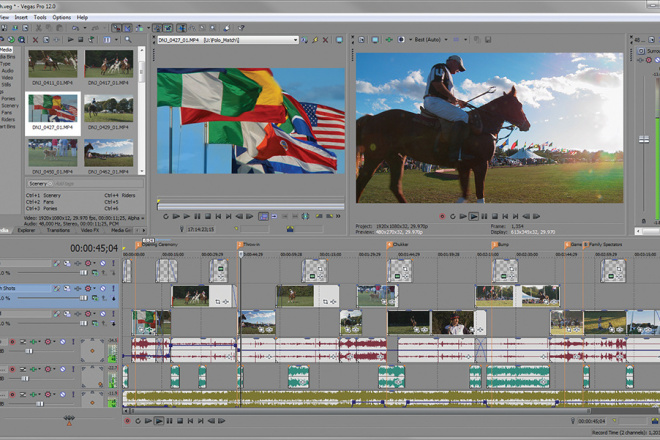Image resolution: width=660 pixels, height=440 pixels.
Task: Click Surround master volume fader handle
Action: [644, 139]
